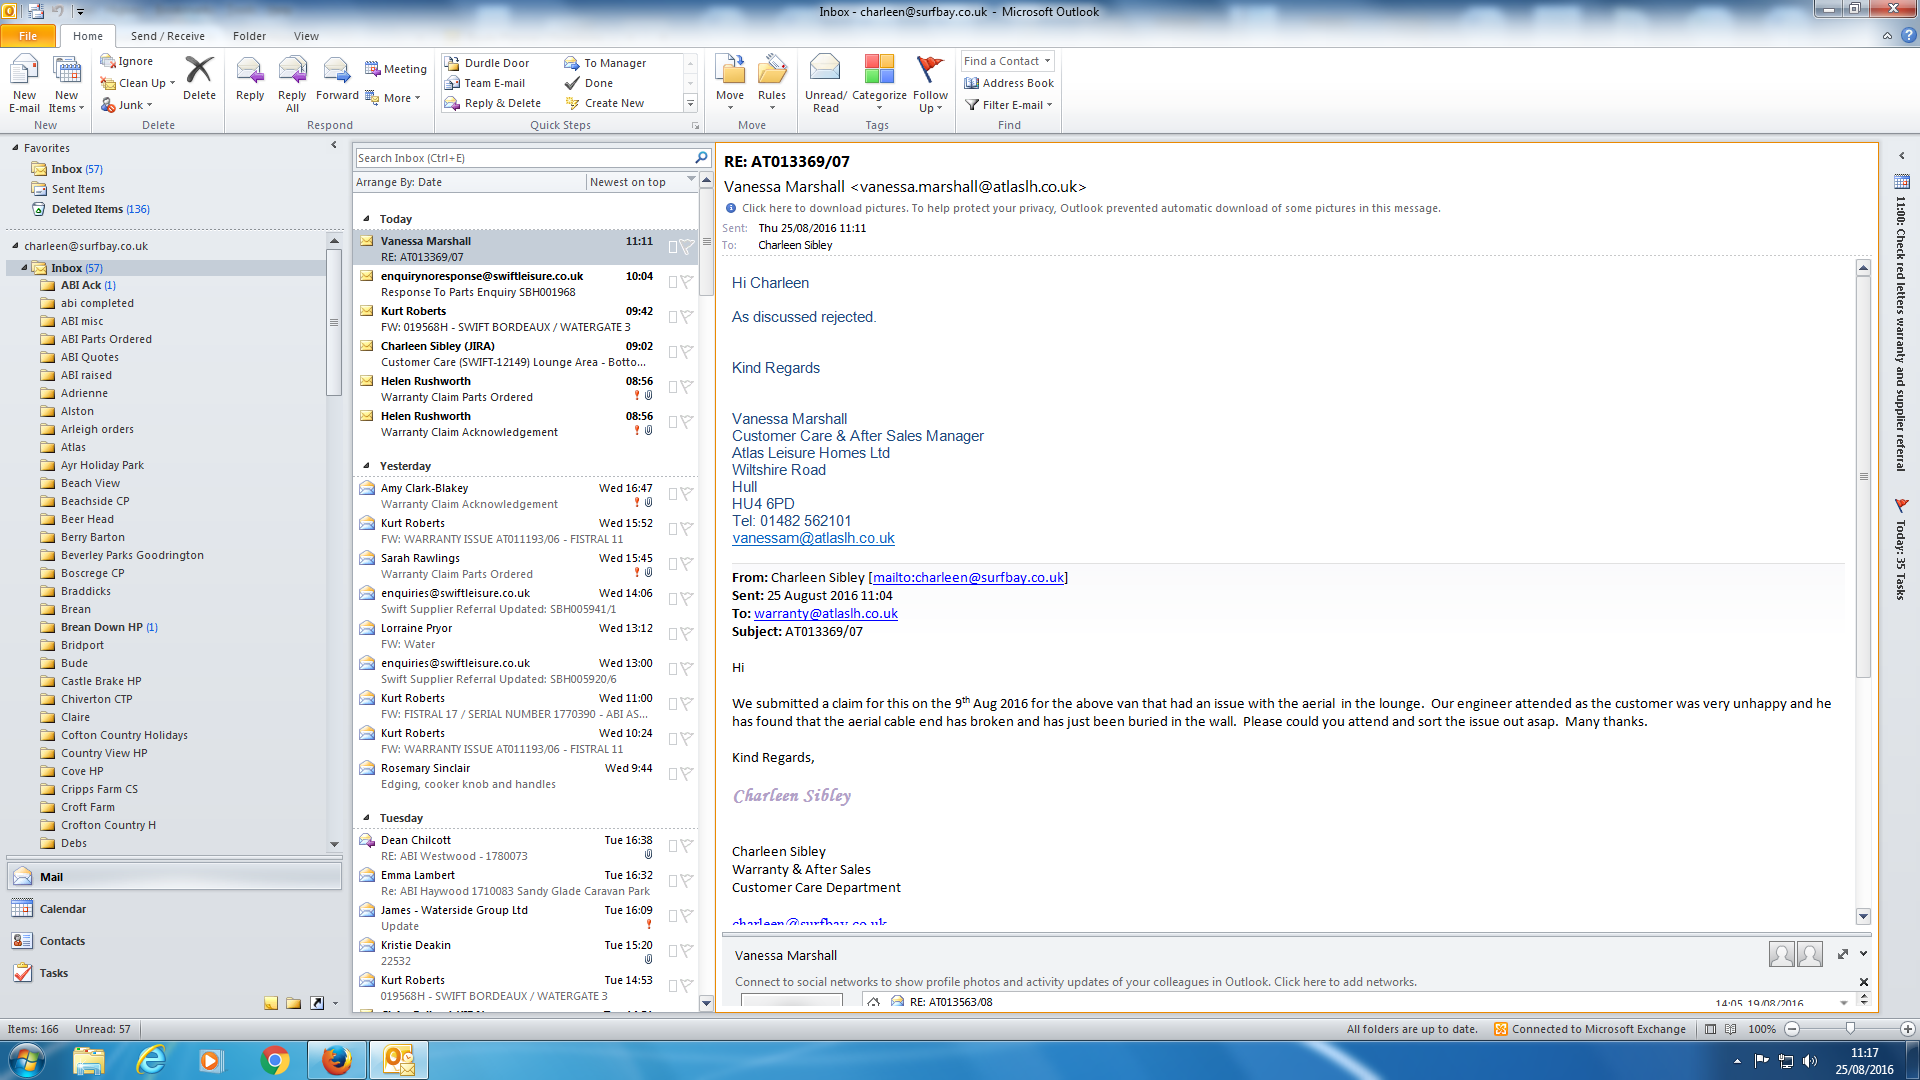The width and height of the screenshot is (1920, 1080).
Task: Open the Send / Receive tab
Action: pos(167,36)
